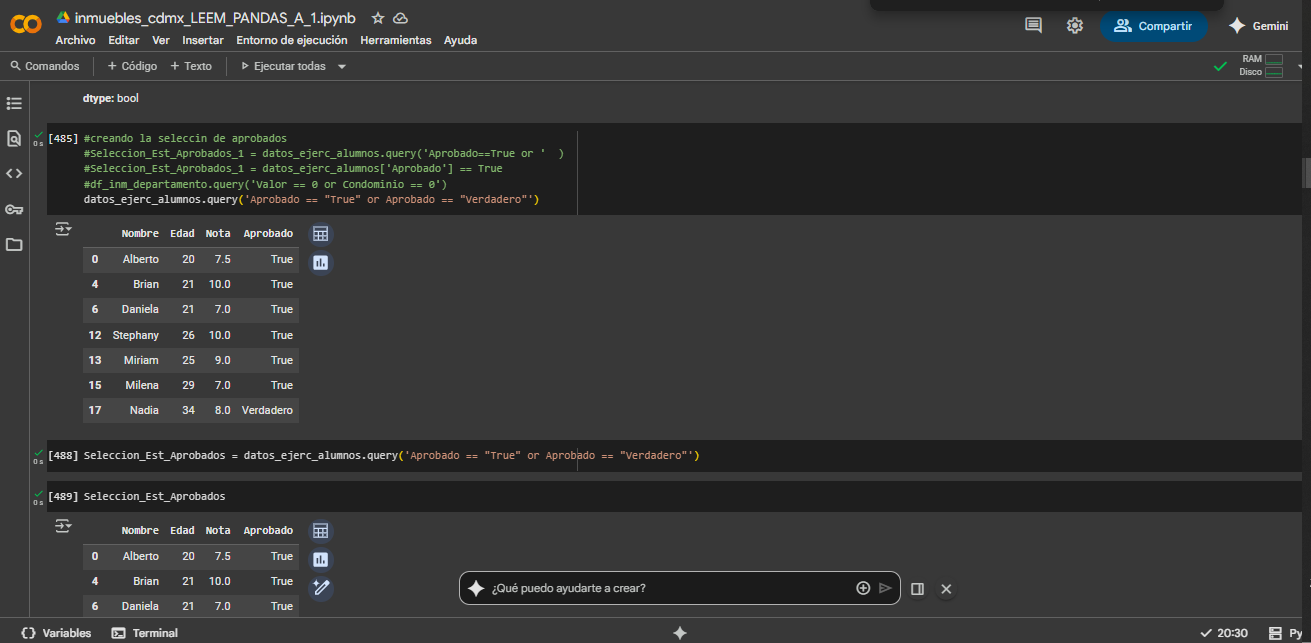The width and height of the screenshot is (1311, 643).
Task: Show the 20:30 execution status
Action: pos(1223,633)
